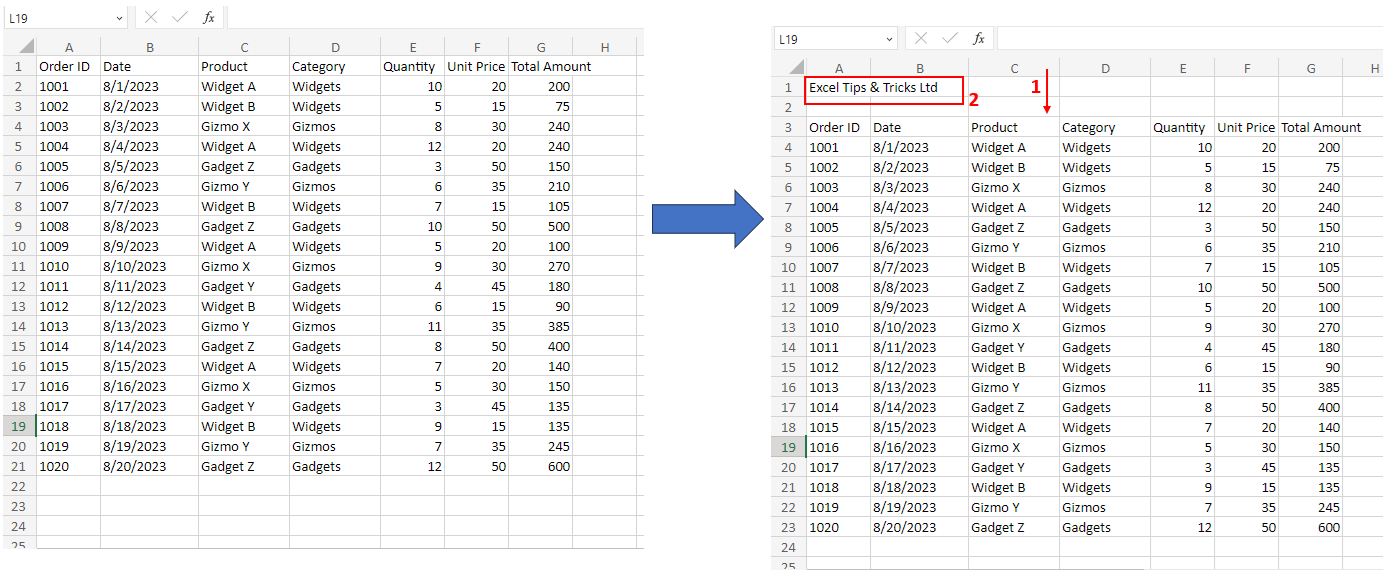Click the fx Insert Function icon in left spreadsheet

click(x=208, y=18)
